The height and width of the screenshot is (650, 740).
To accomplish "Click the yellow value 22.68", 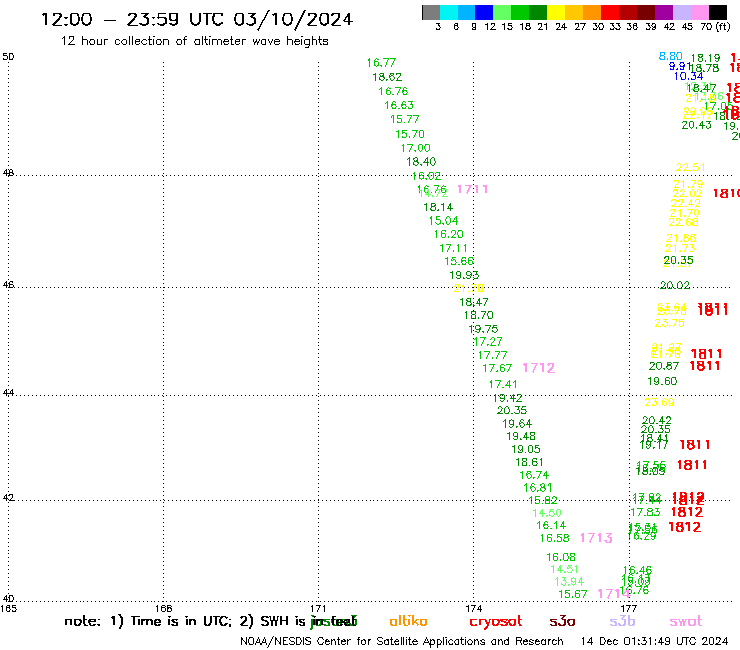I will click(x=684, y=222).
